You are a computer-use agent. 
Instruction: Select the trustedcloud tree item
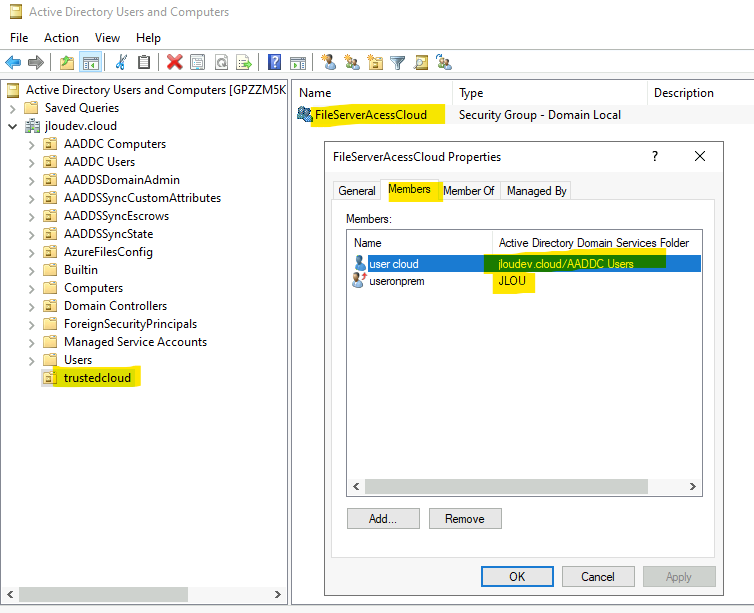tap(97, 378)
